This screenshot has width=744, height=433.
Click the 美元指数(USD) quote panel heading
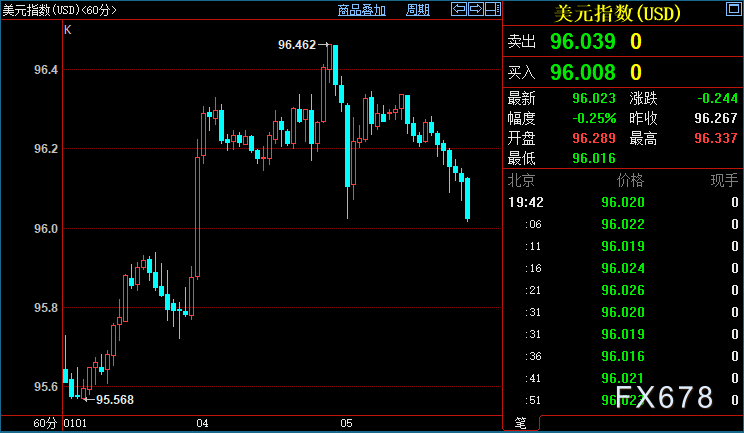pyautogui.click(x=617, y=13)
